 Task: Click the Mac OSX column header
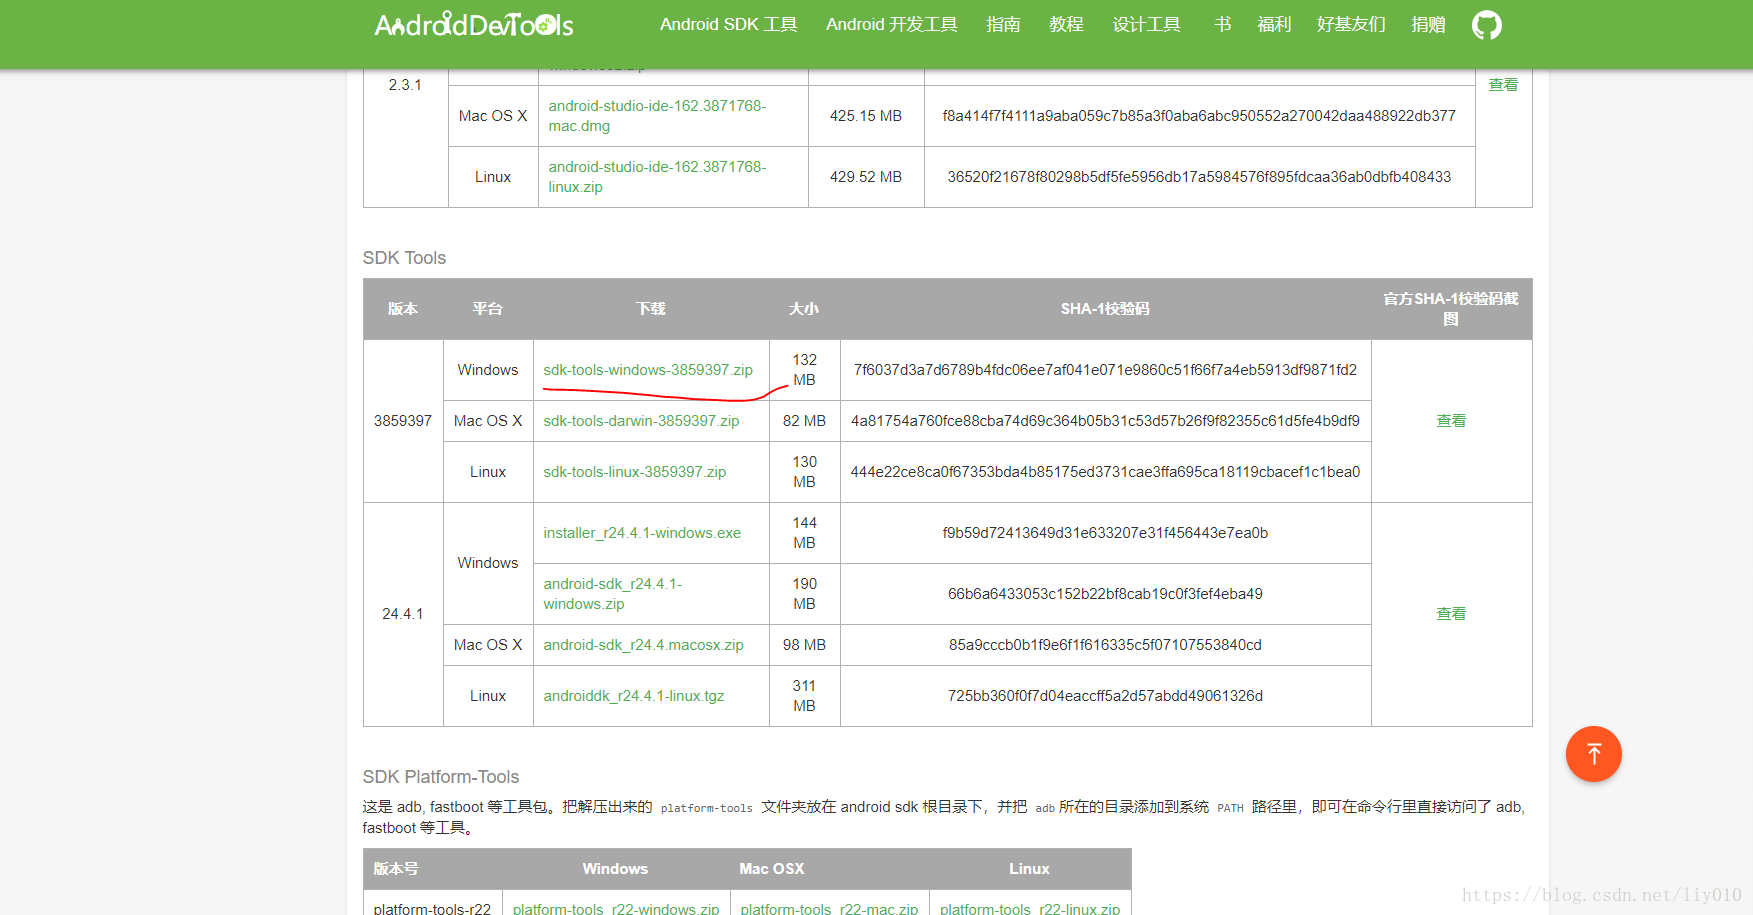[772, 869]
